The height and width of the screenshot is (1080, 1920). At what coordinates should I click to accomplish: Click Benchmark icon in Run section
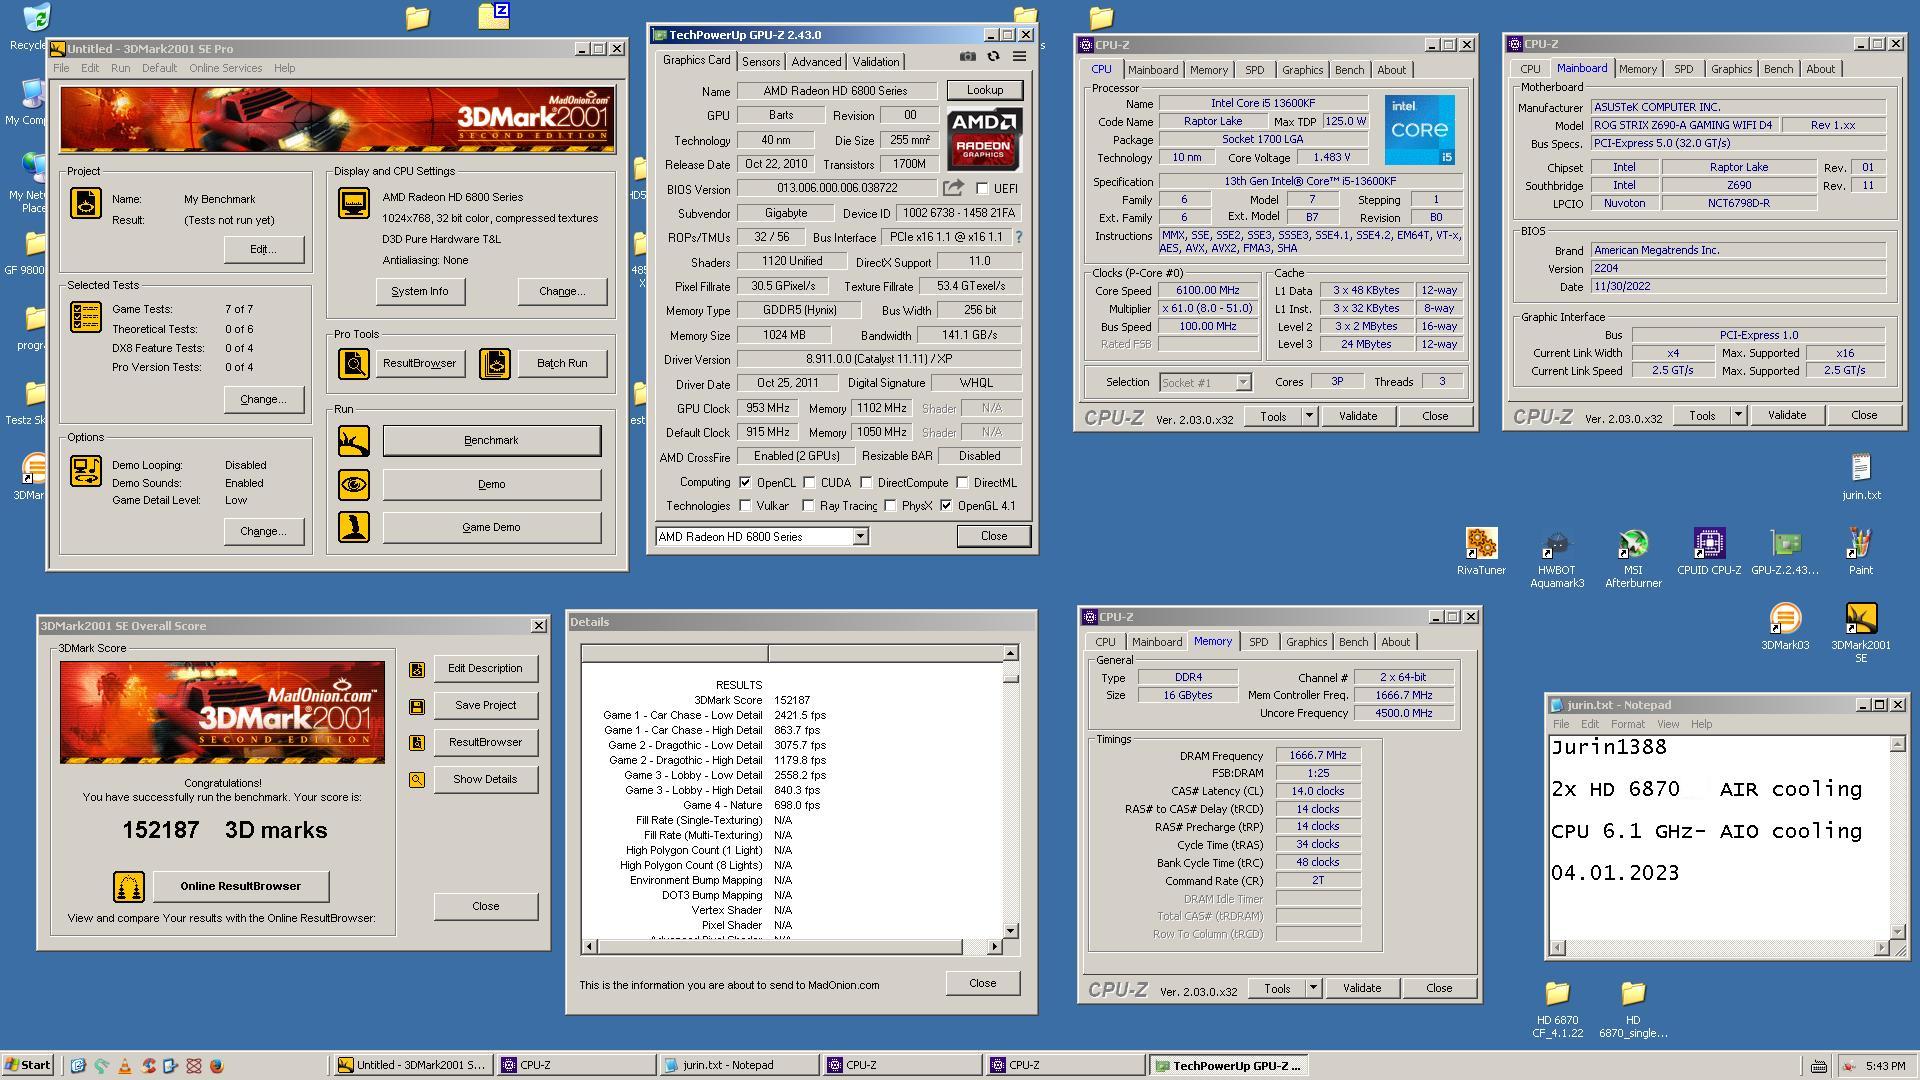pos(353,440)
